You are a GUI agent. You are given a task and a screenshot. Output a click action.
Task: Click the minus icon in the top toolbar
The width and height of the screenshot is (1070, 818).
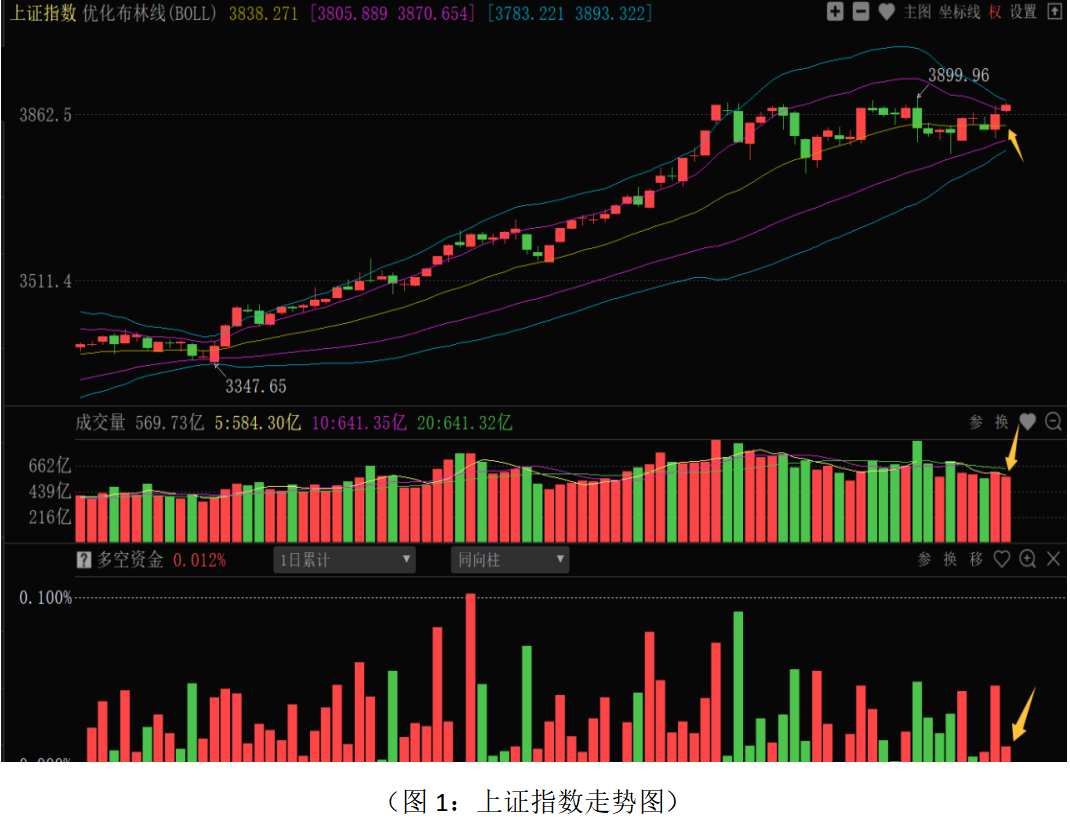pos(861,12)
